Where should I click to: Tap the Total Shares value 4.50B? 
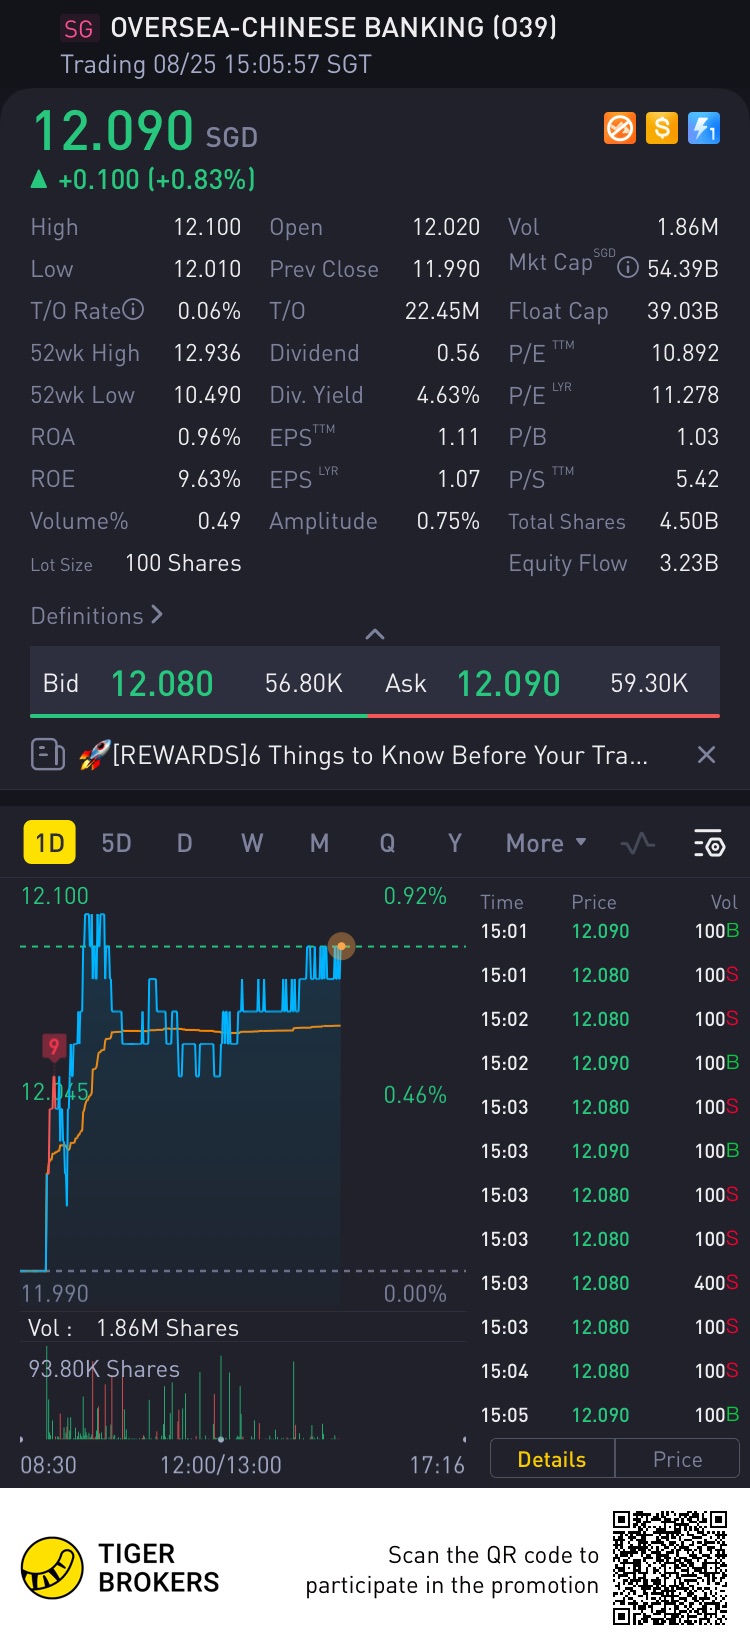click(x=689, y=521)
